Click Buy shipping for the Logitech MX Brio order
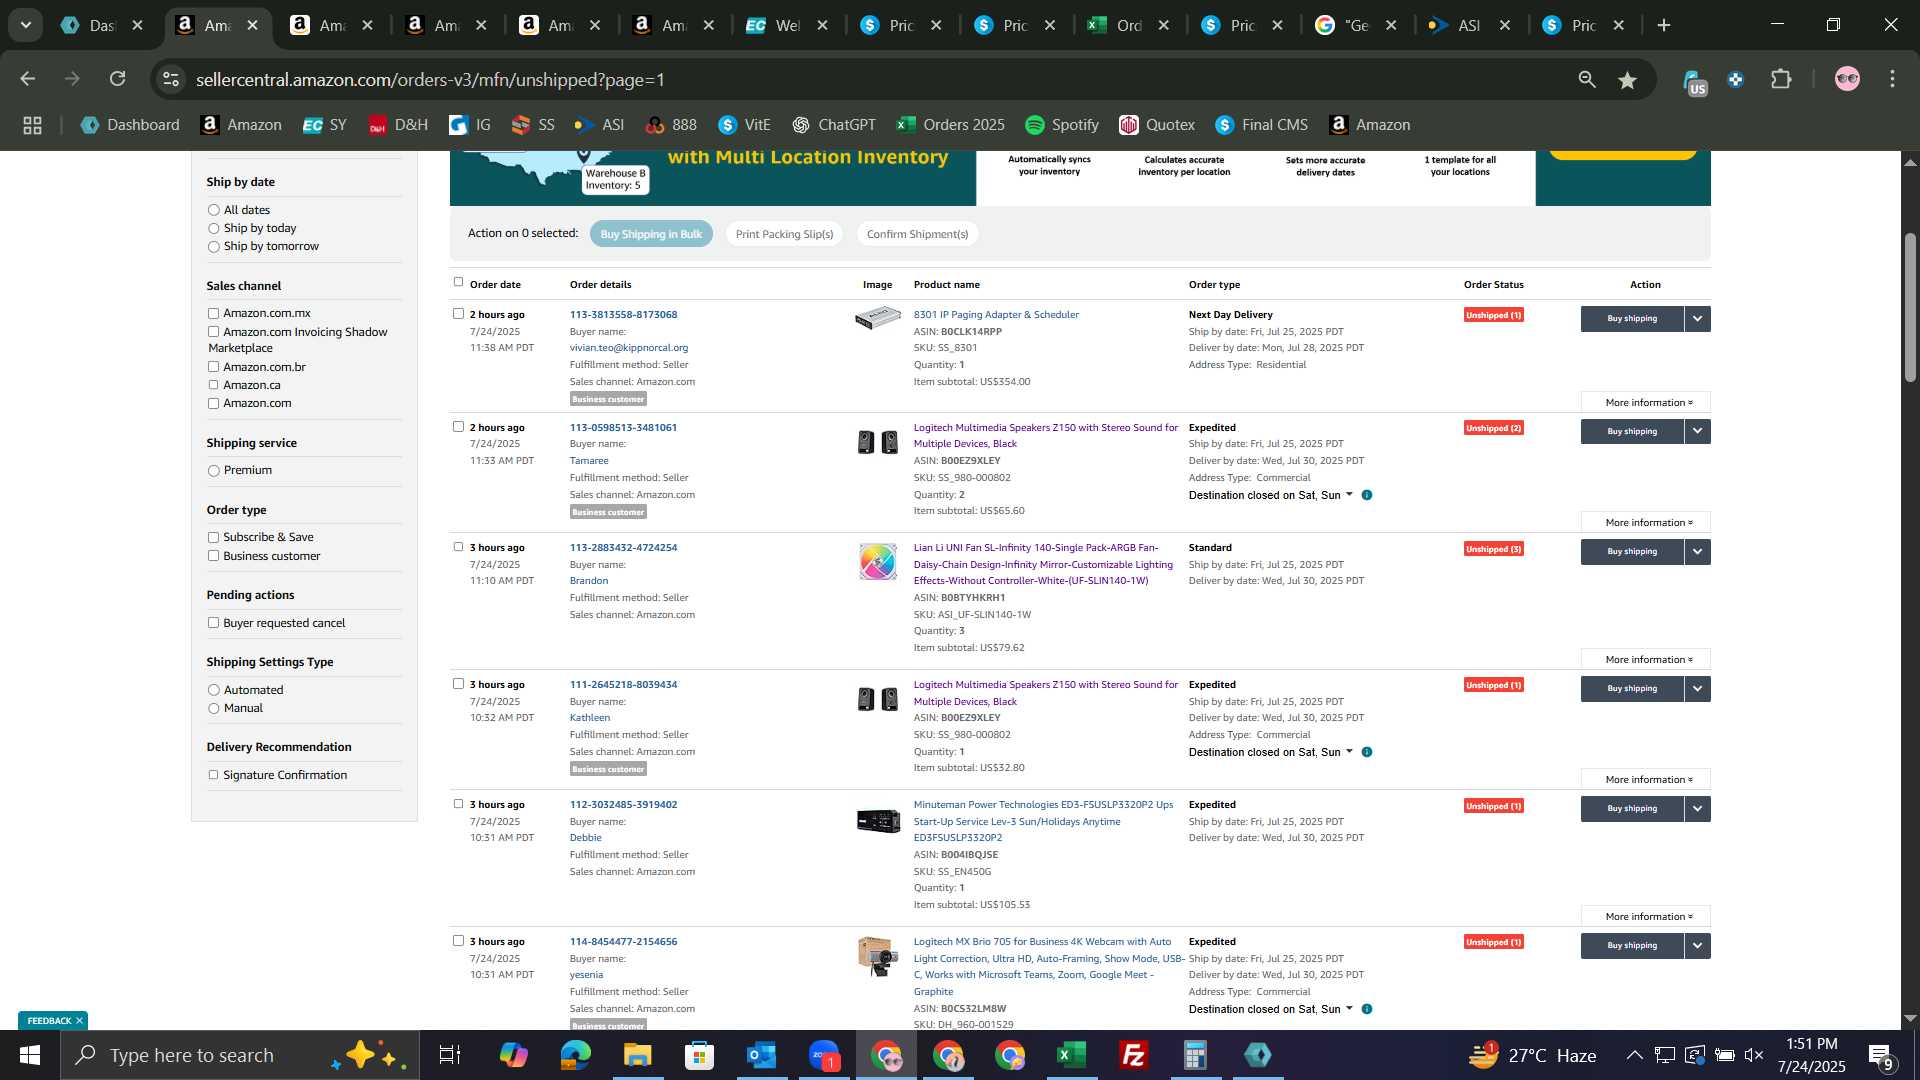 1632,946
